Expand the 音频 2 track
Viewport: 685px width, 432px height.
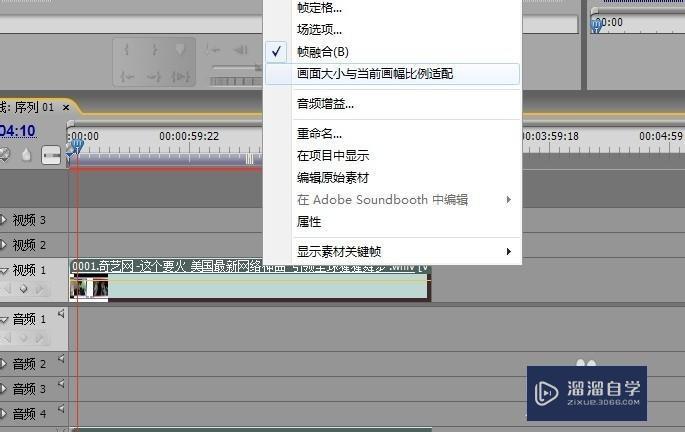tap(3, 363)
